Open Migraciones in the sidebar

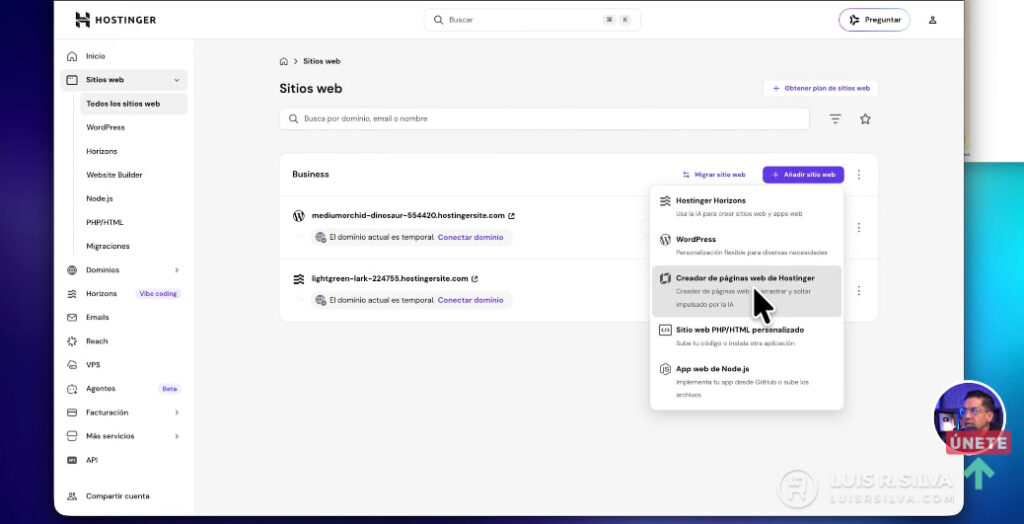click(108, 246)
